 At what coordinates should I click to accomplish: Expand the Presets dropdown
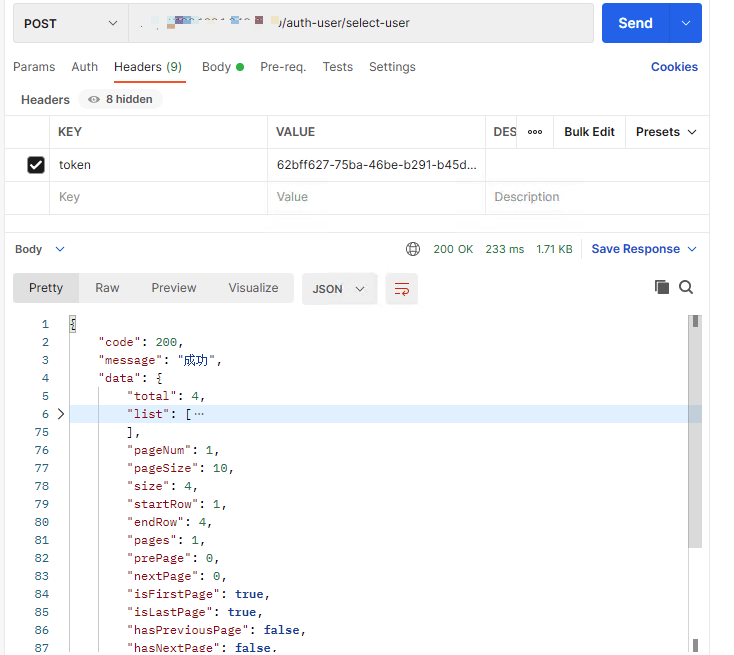(666, 132)
